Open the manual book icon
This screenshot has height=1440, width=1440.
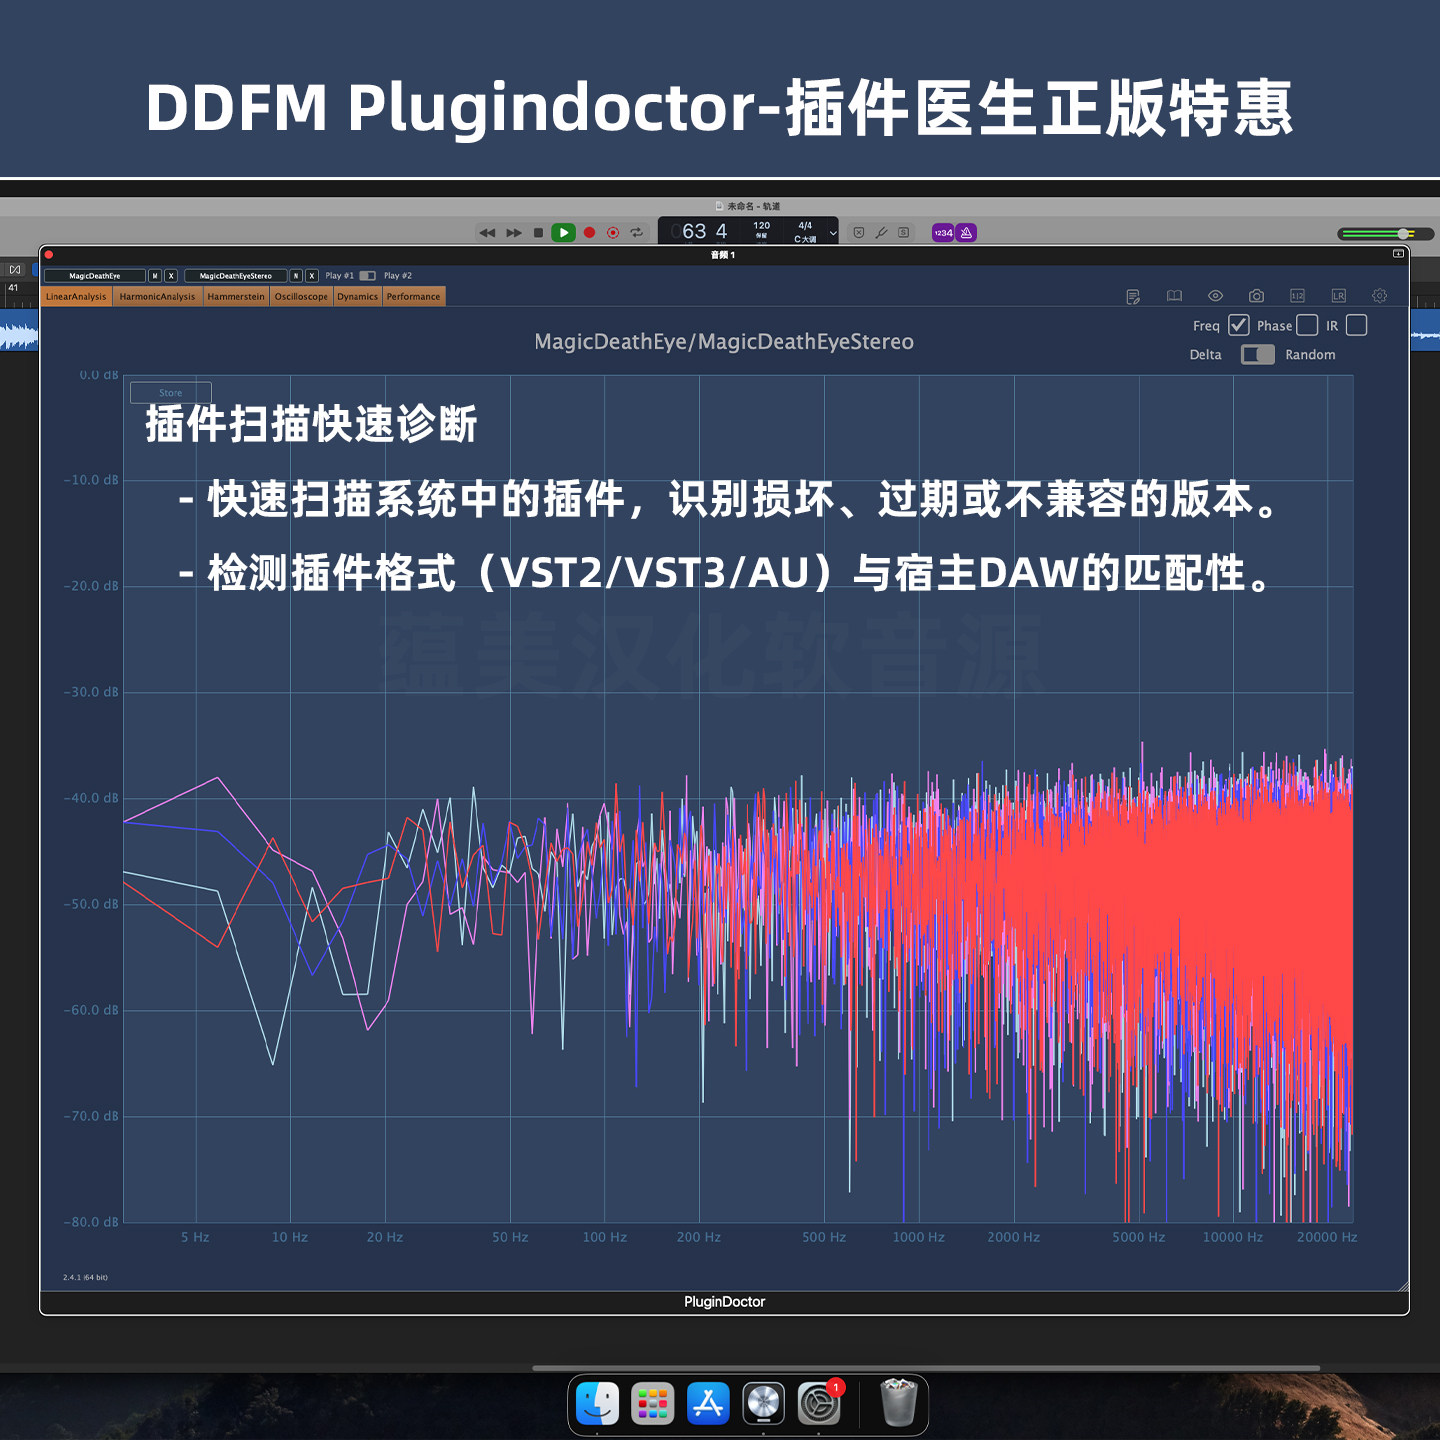(x=1174, y=296)
